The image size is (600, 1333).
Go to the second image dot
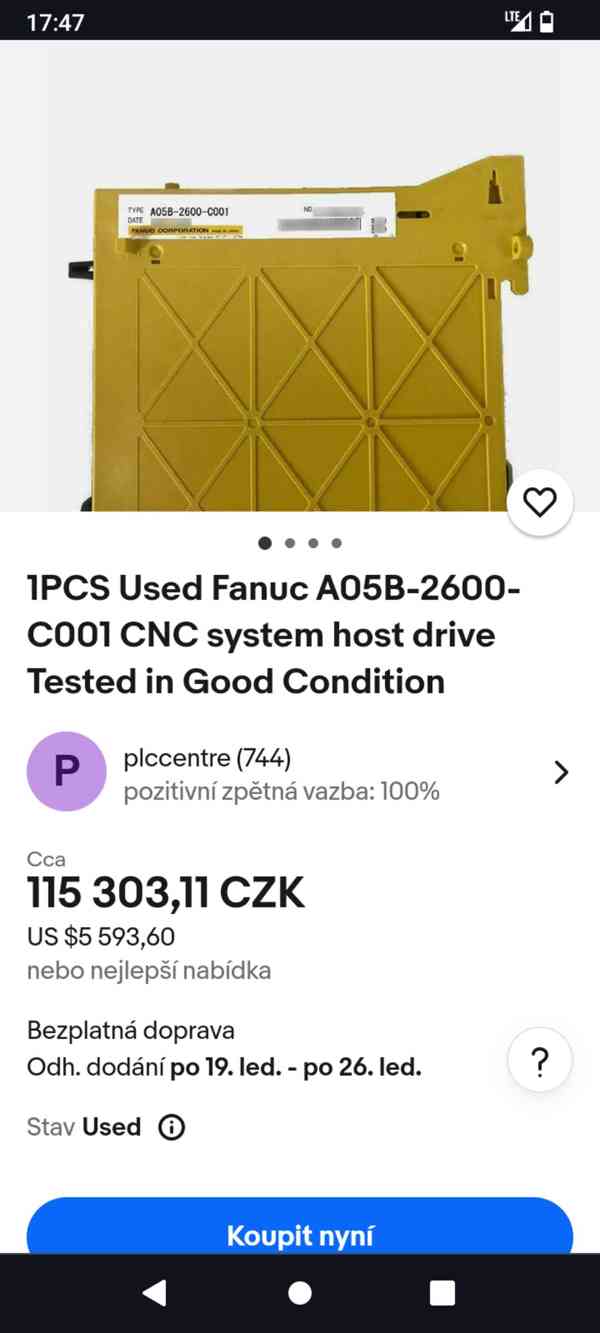[290, 543]
